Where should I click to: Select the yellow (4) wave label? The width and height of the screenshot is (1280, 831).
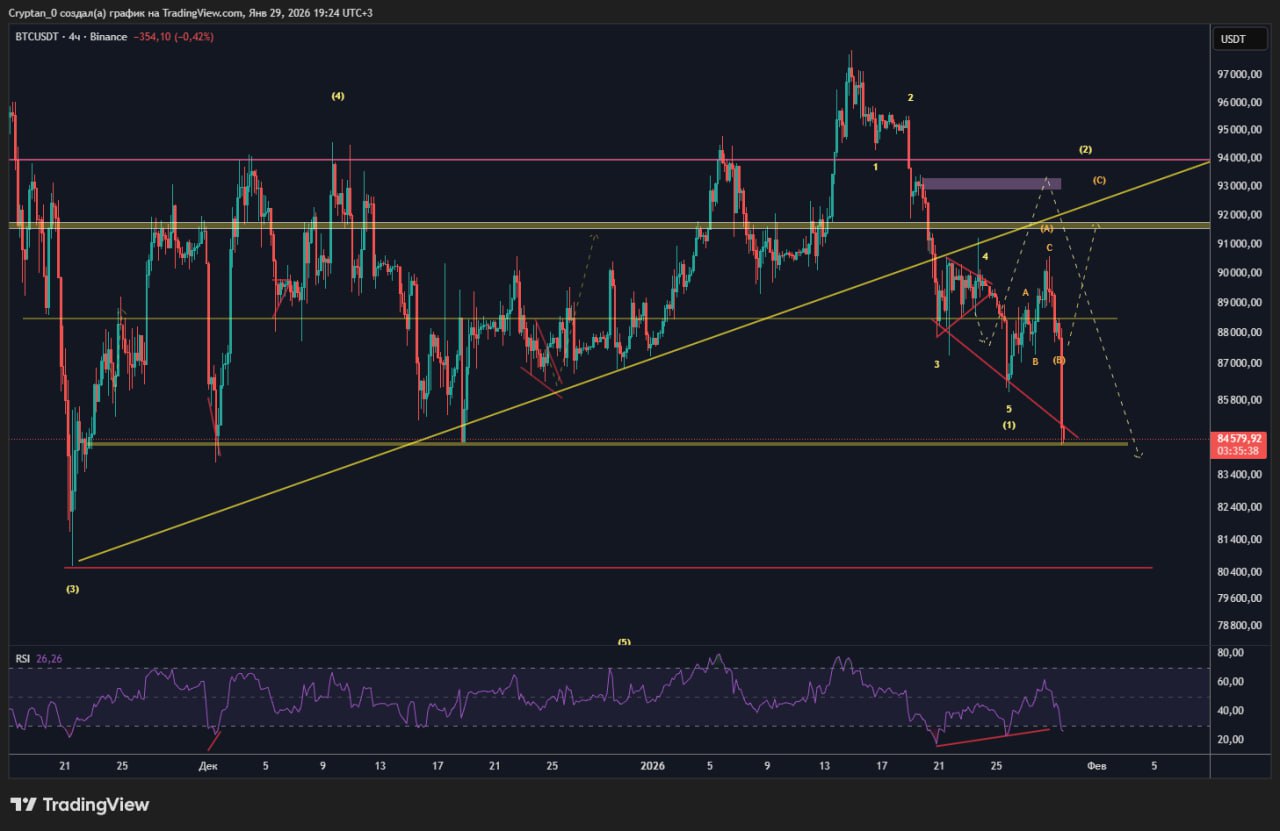click(x=338, y=96)
